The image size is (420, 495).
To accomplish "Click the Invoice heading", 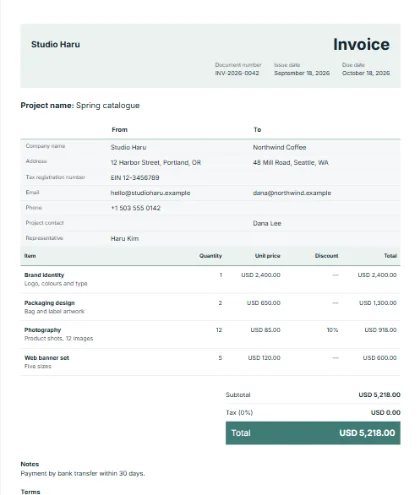I will [361, 44].
